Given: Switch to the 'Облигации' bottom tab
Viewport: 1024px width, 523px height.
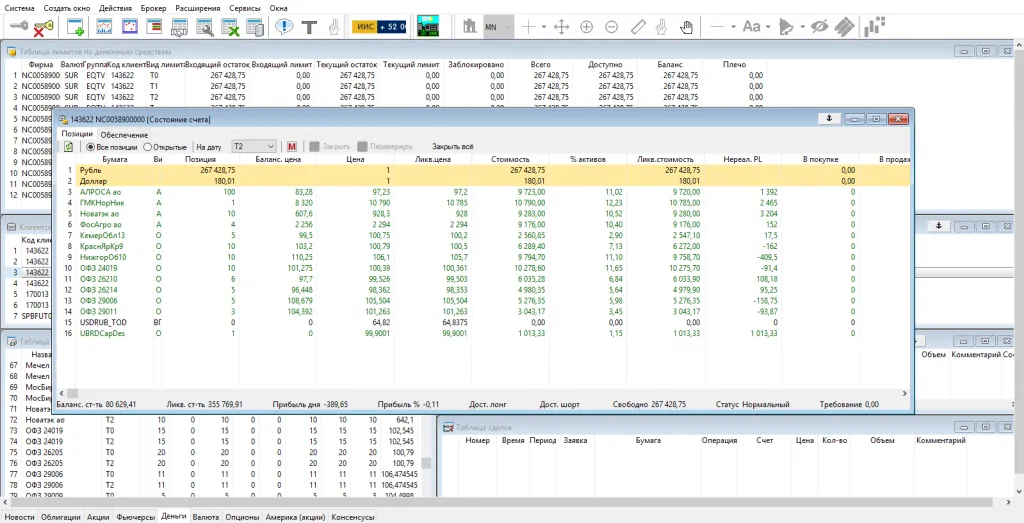Looking at the screenshot, I should (x=61, y=517).
